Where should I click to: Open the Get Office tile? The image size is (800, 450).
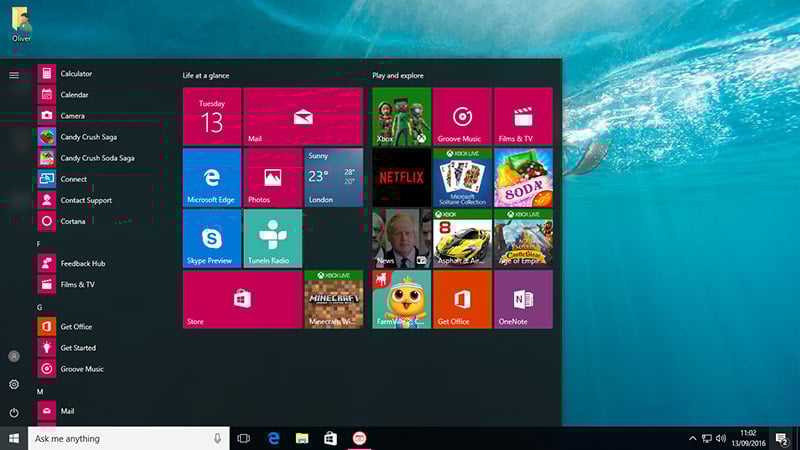point(462,299)
